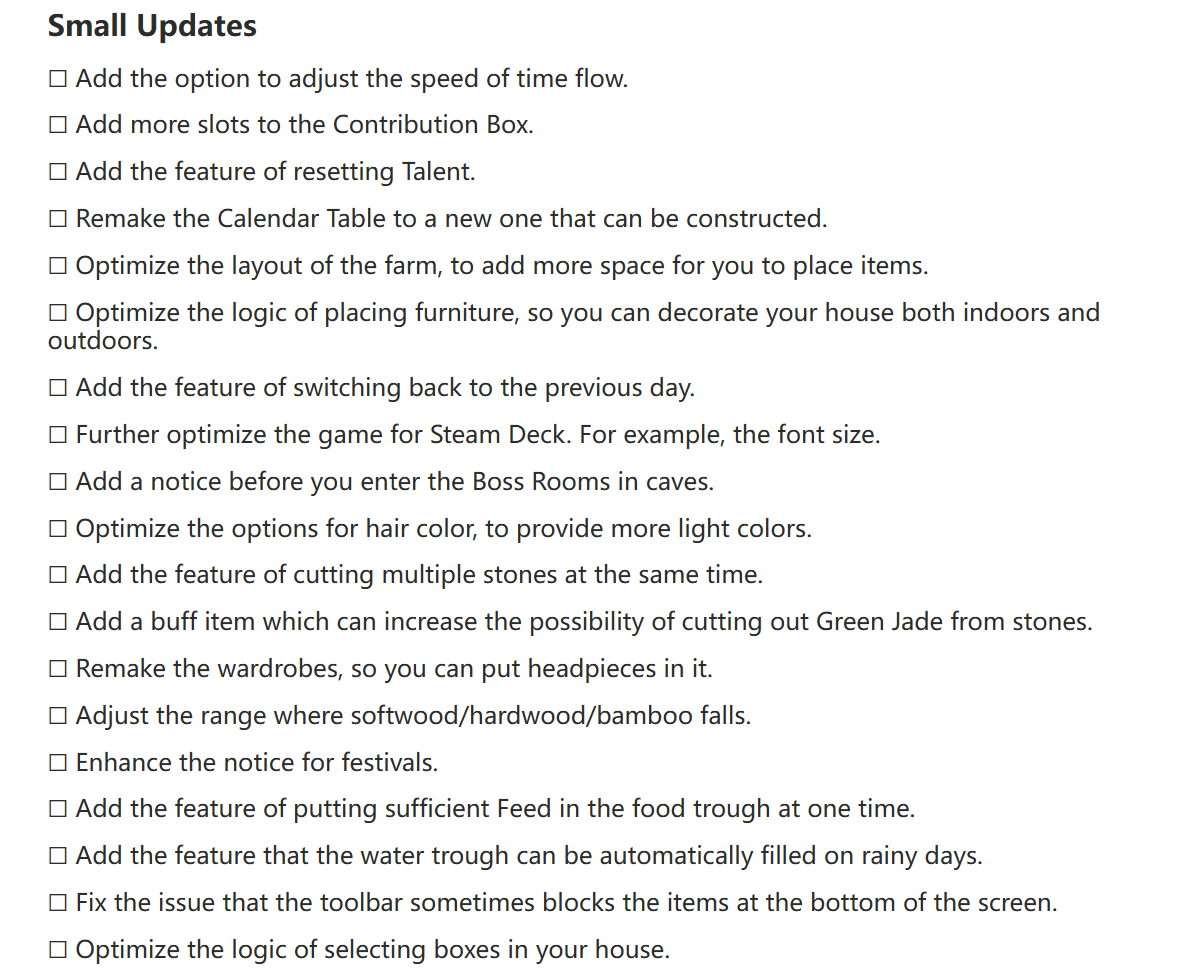Mark the hair color options checkbox

pos(58,530)
